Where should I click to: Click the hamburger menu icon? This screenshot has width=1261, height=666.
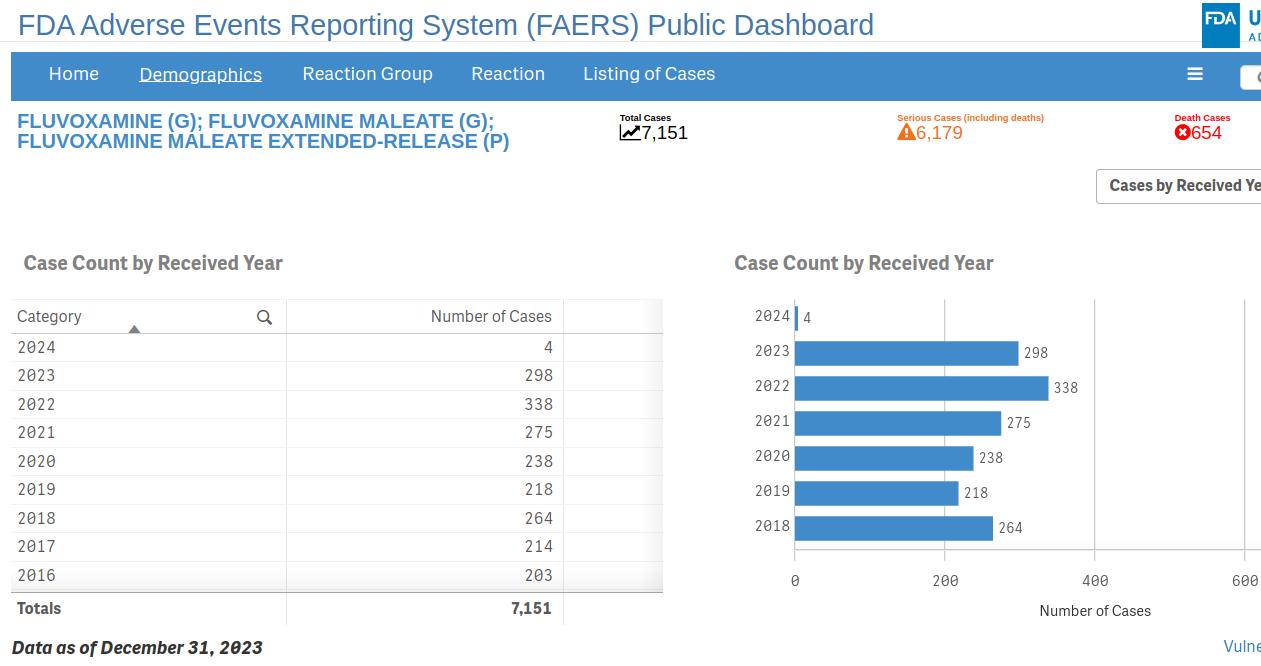(x=1194, y=74)
